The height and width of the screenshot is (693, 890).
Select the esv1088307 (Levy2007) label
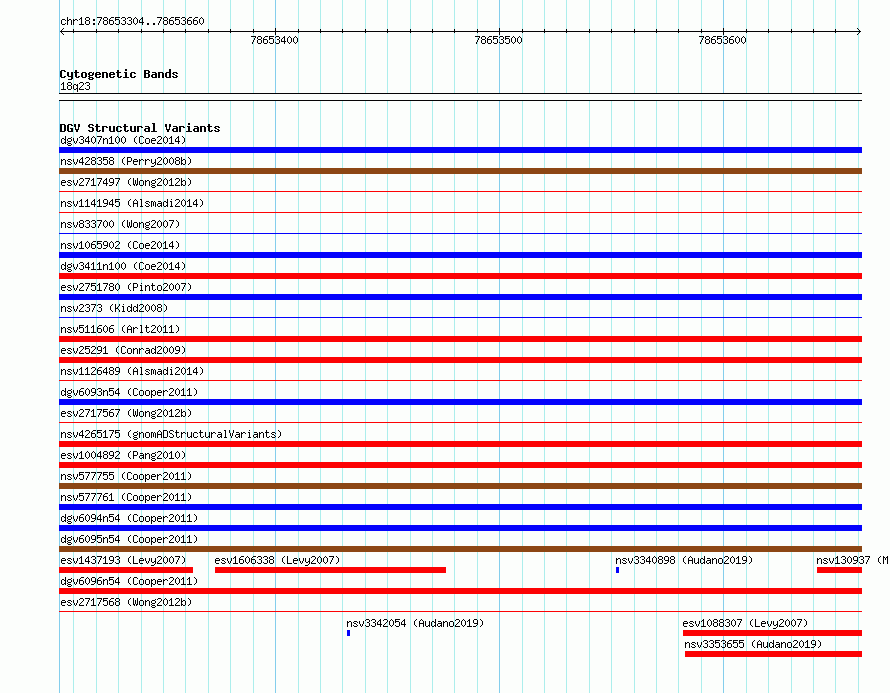[x=745, y=623]
